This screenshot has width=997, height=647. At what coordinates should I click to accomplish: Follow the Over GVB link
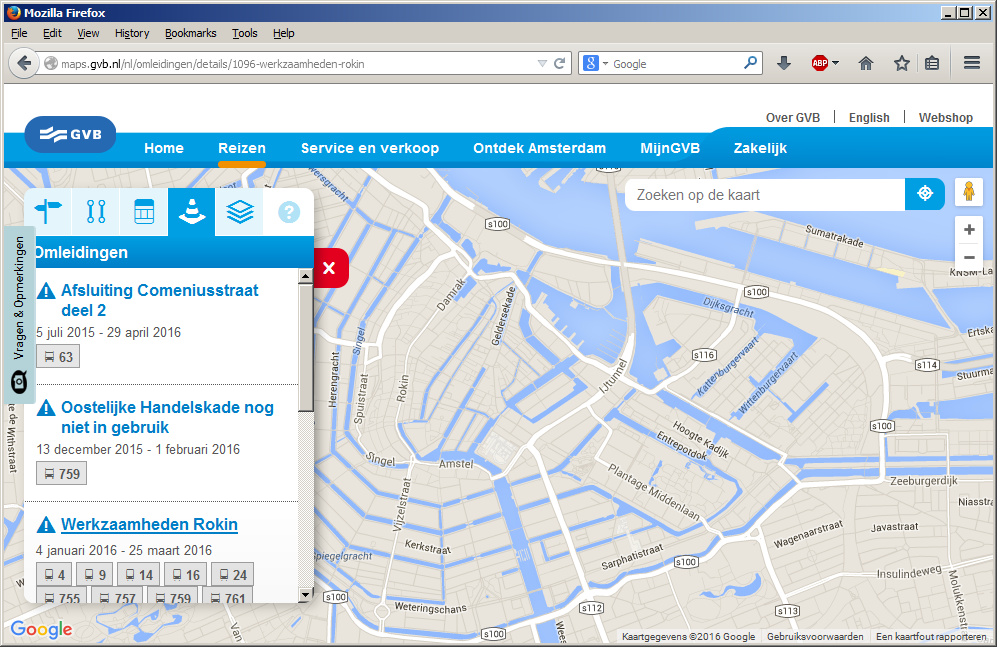[x=793, y=118]
